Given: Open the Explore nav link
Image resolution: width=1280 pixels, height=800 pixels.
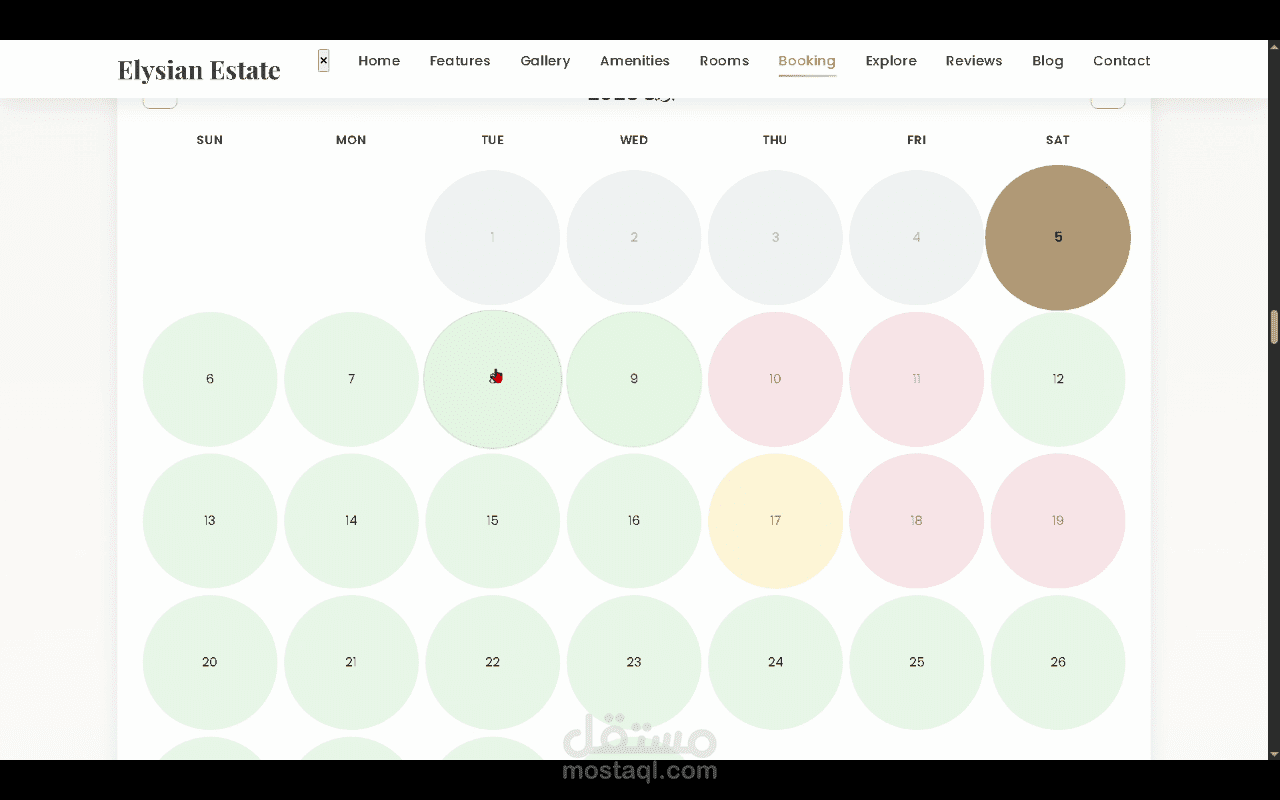Looking at the screenshot, I should 891,61.
